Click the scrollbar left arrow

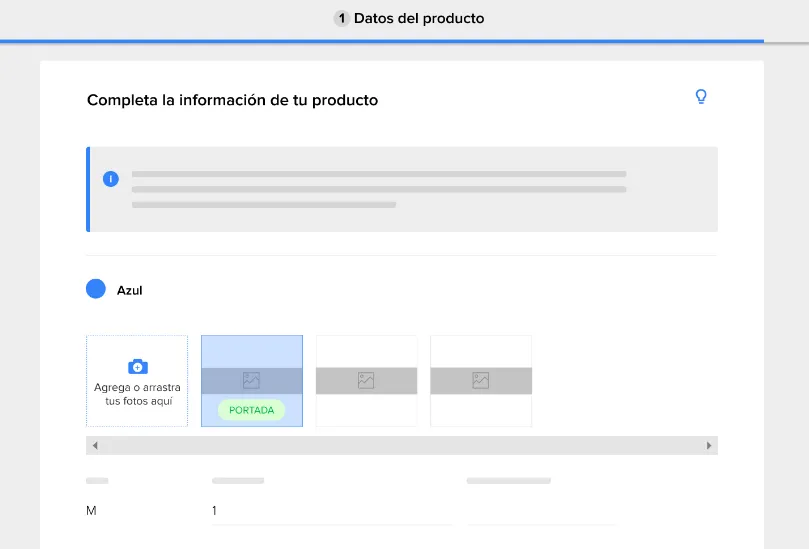pyautogui.click(x=95, y=445)
